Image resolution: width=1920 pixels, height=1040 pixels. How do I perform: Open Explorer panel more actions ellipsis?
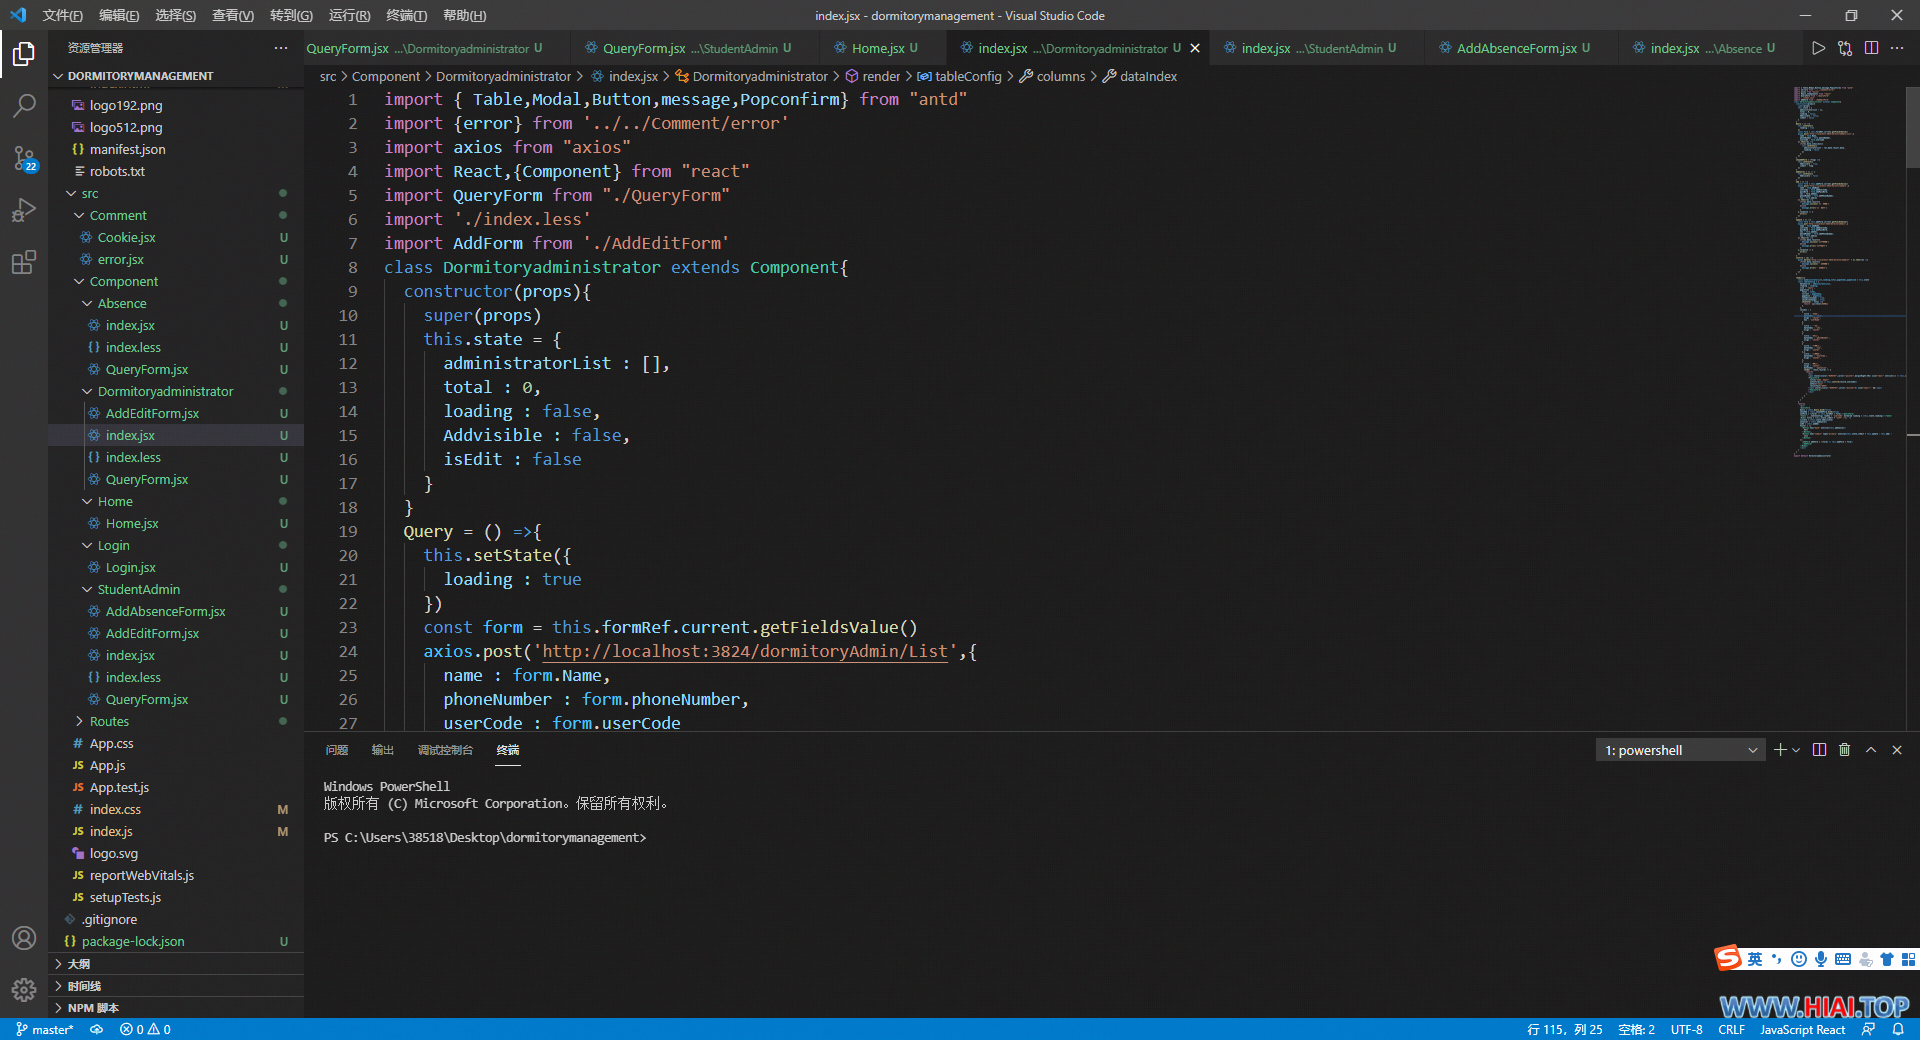point(281,48)
